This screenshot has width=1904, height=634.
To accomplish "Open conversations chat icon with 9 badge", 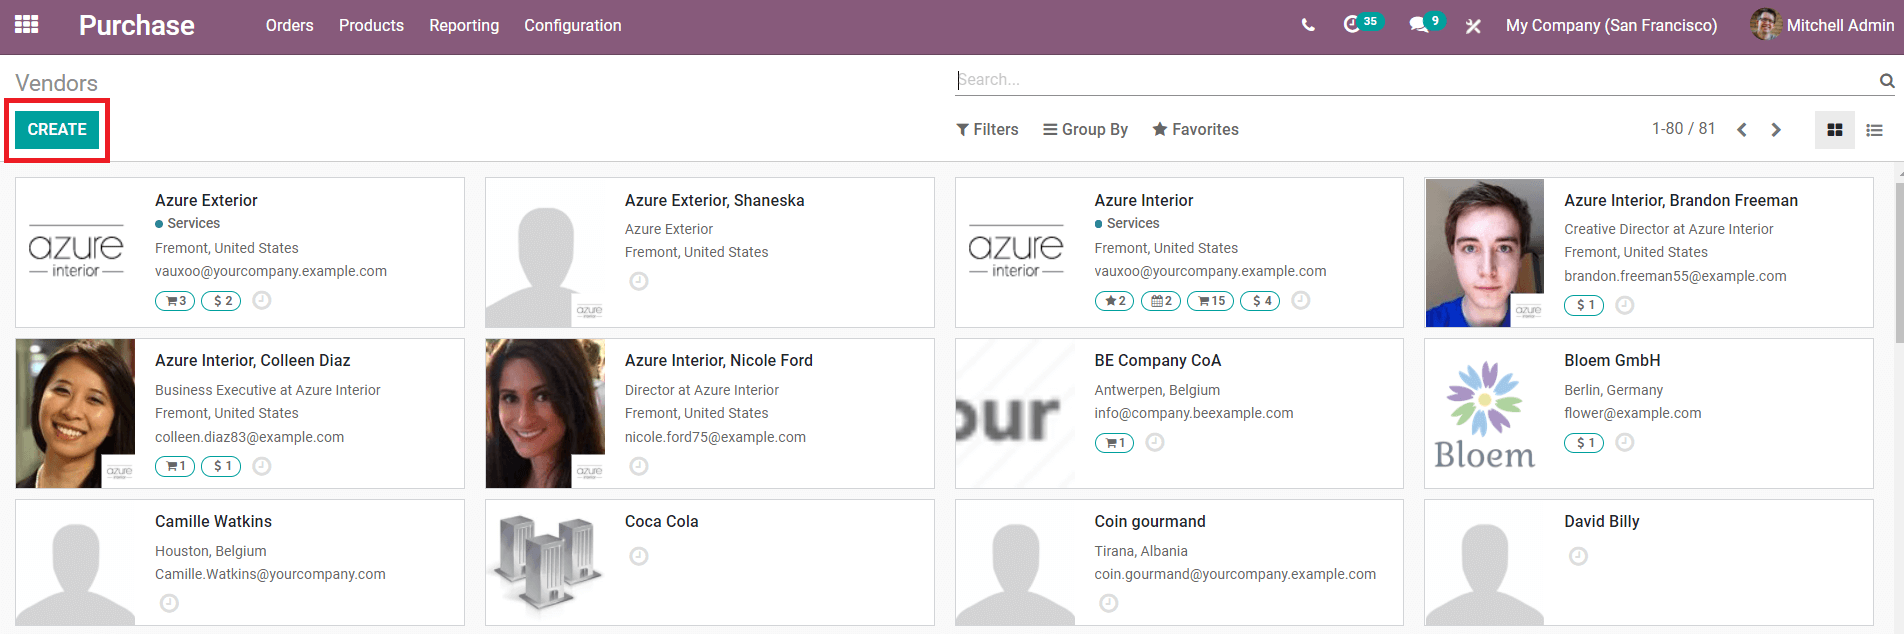I will tap(1427, 23).
